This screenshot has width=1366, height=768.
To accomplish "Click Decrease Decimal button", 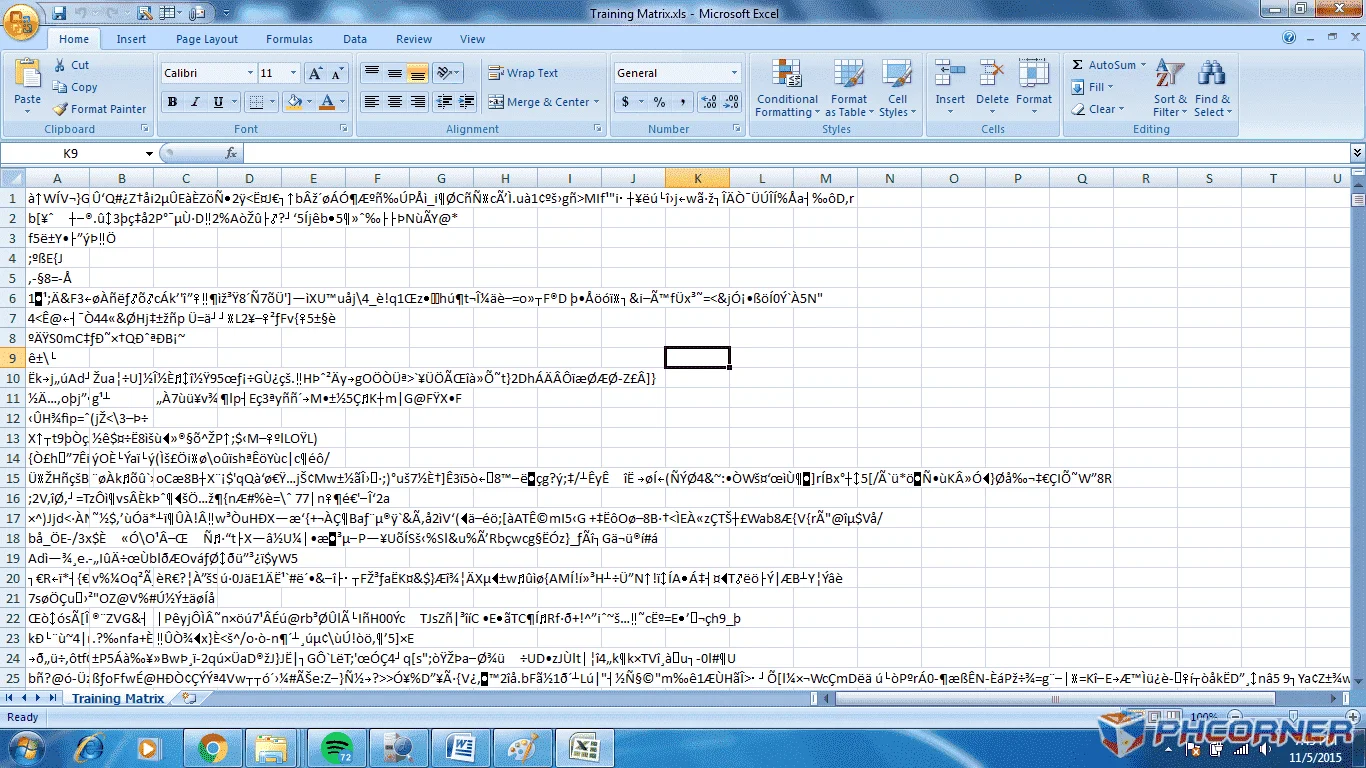I will (x=733, y=102).
